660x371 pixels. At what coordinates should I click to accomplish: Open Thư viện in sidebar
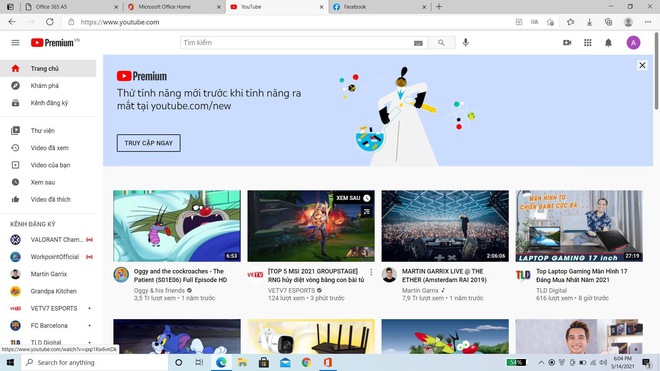[x=48, y=131]
